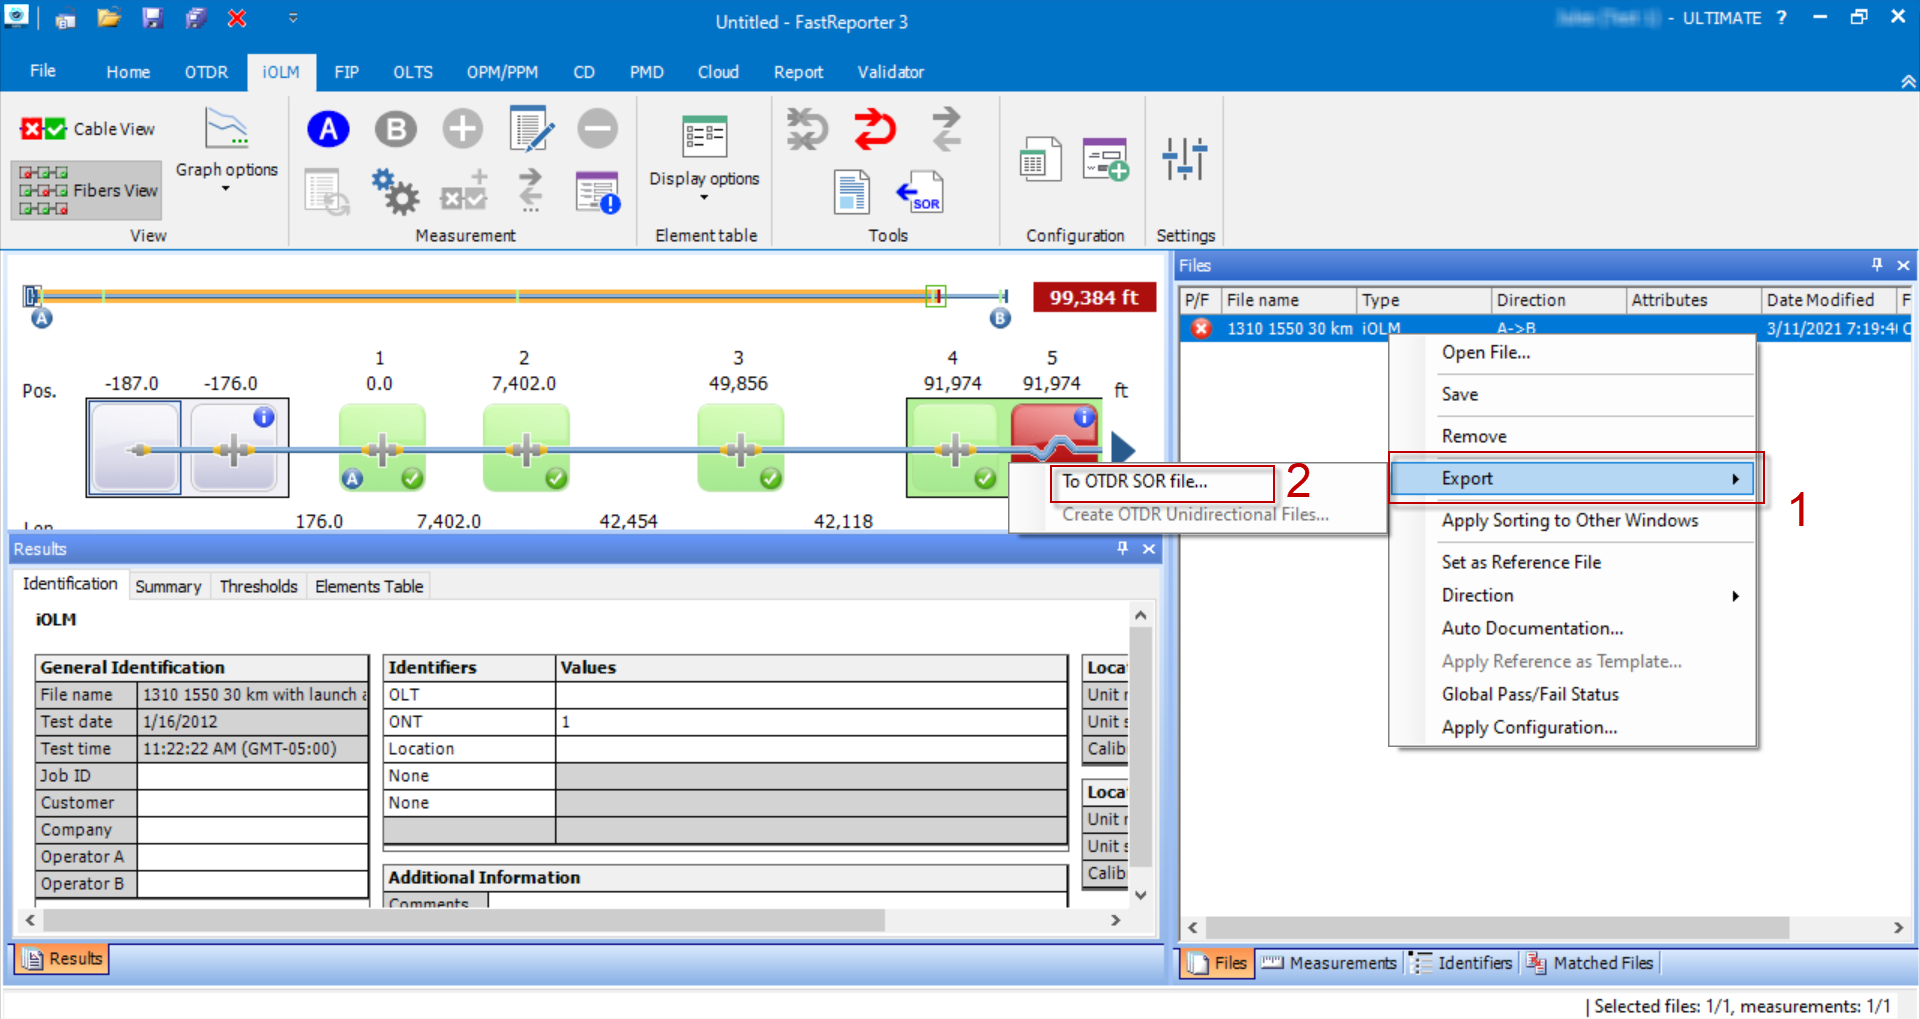Toggle measurement B direction

395,128
